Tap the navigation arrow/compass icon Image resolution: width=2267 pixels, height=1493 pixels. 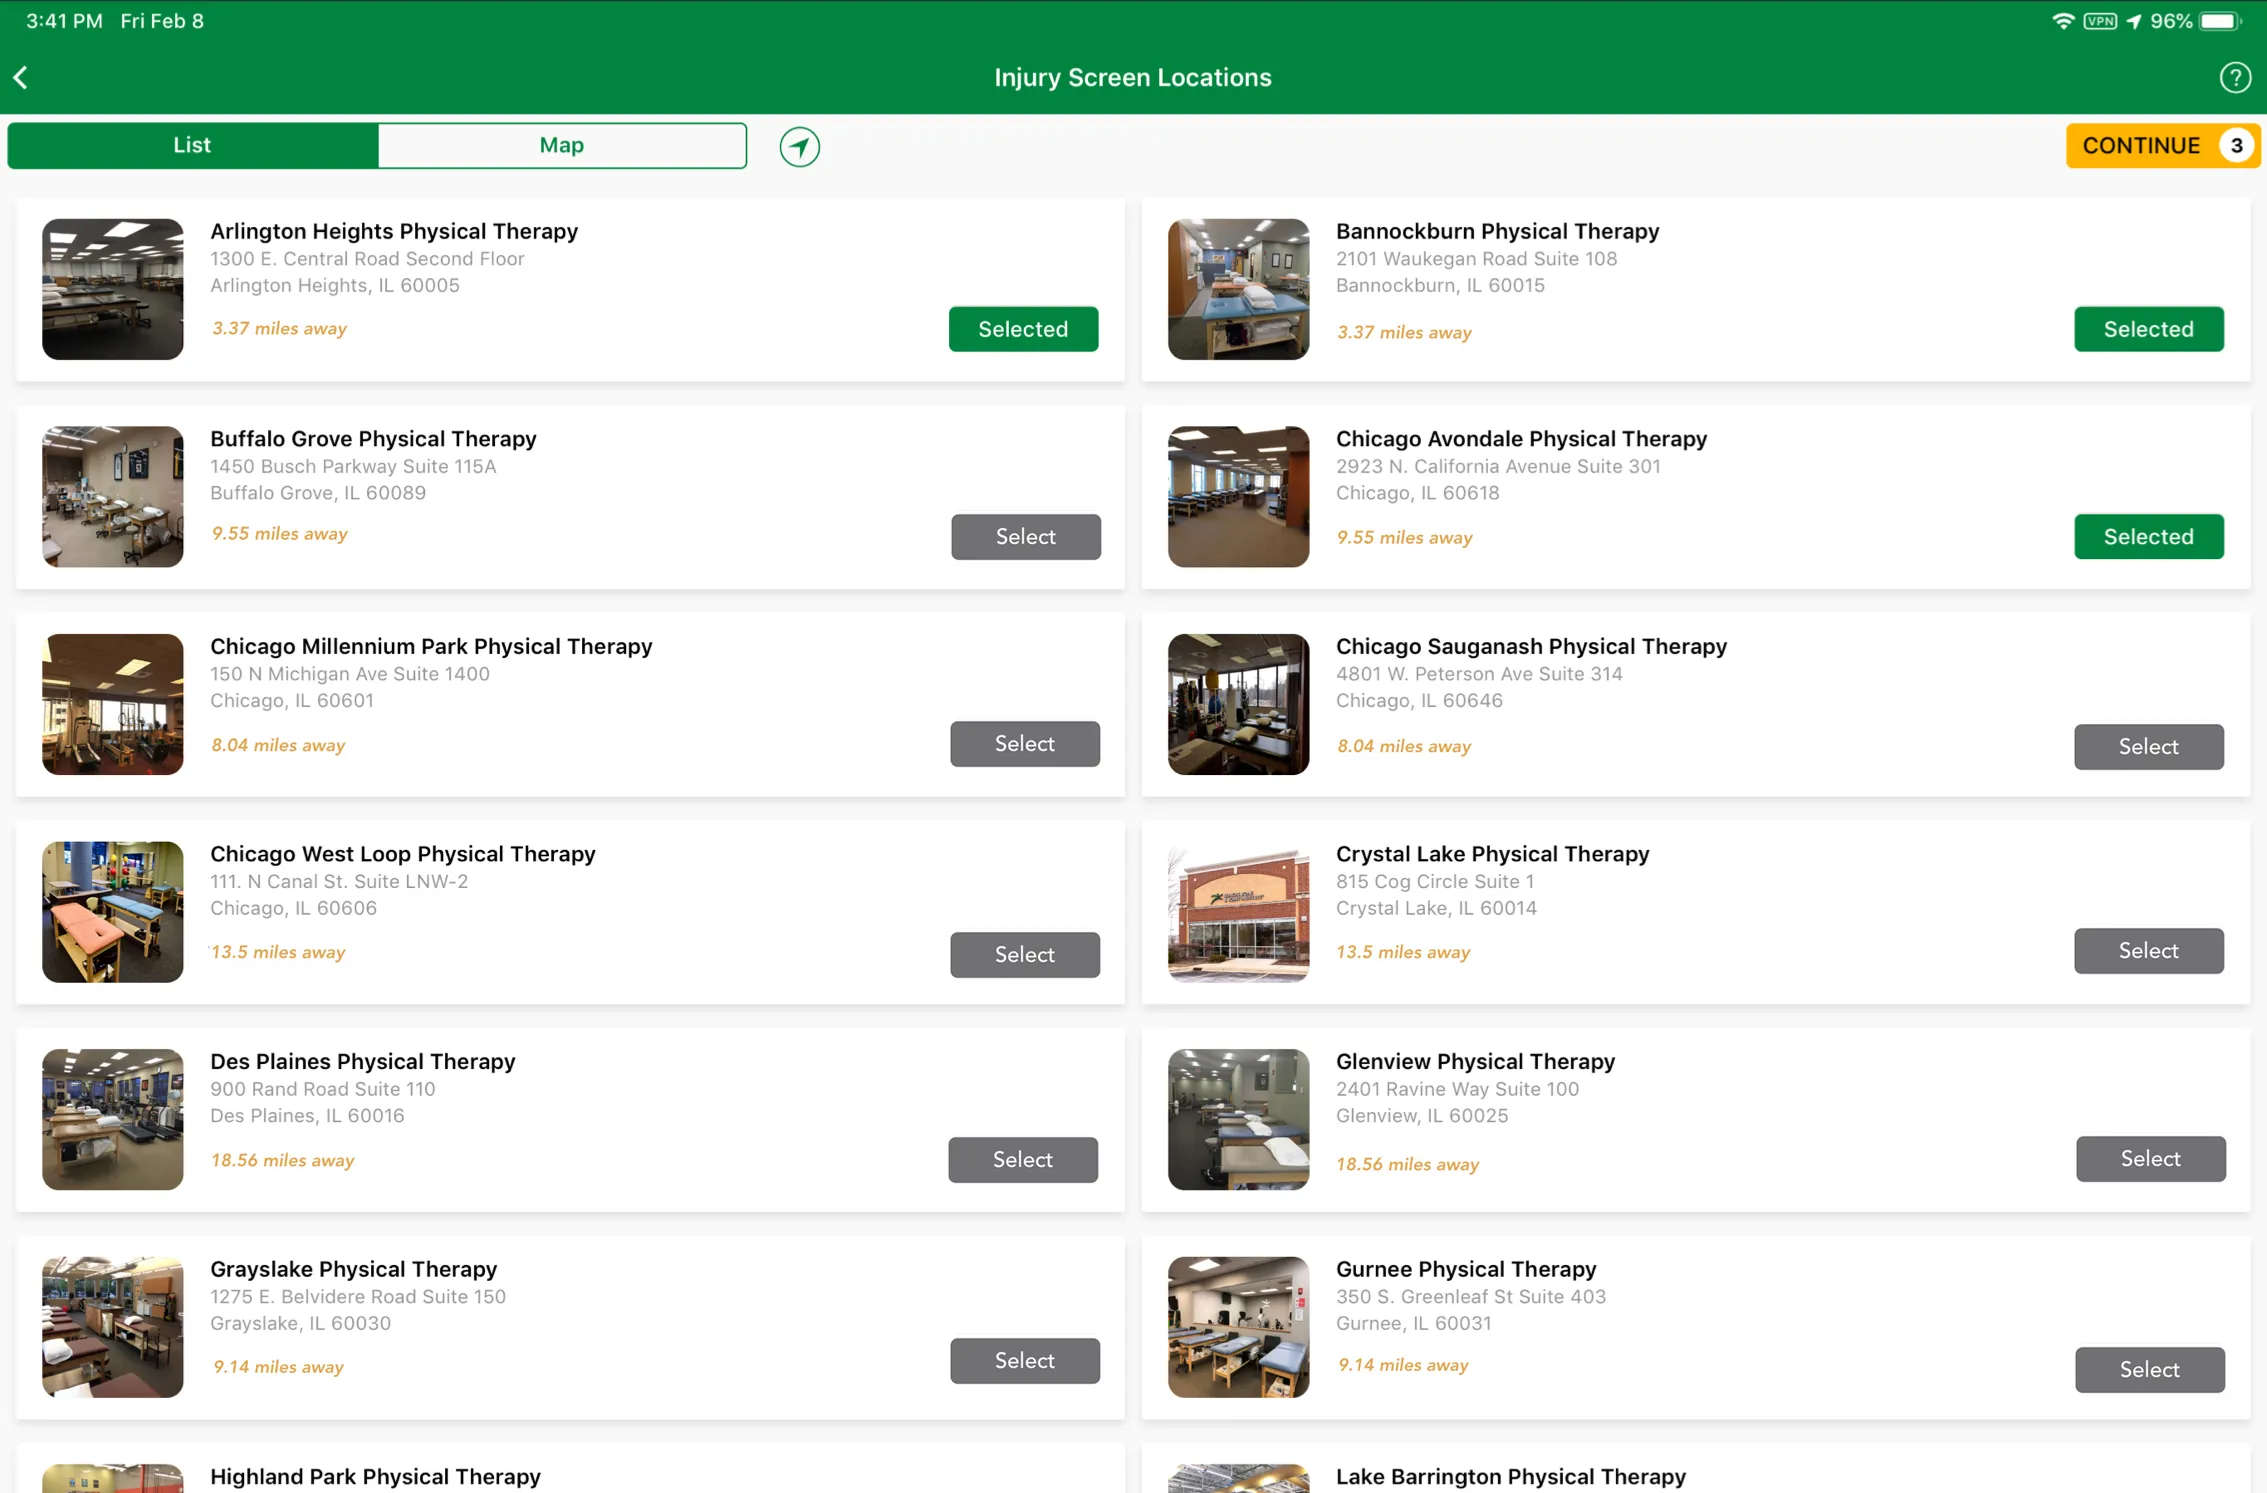pos(800,145)
